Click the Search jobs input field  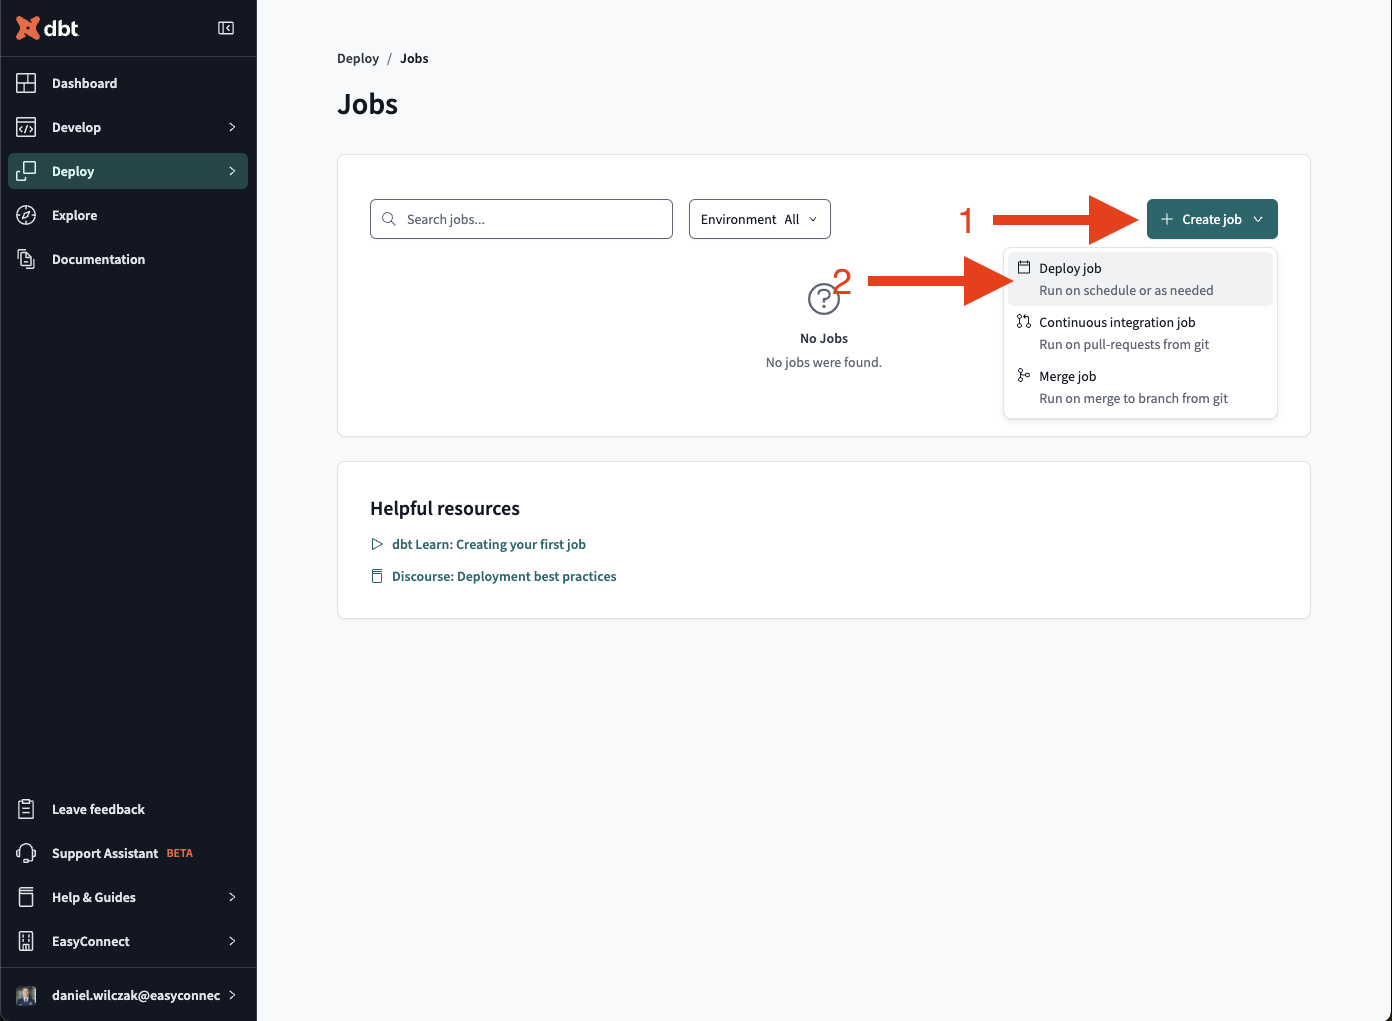click(521, 219)
